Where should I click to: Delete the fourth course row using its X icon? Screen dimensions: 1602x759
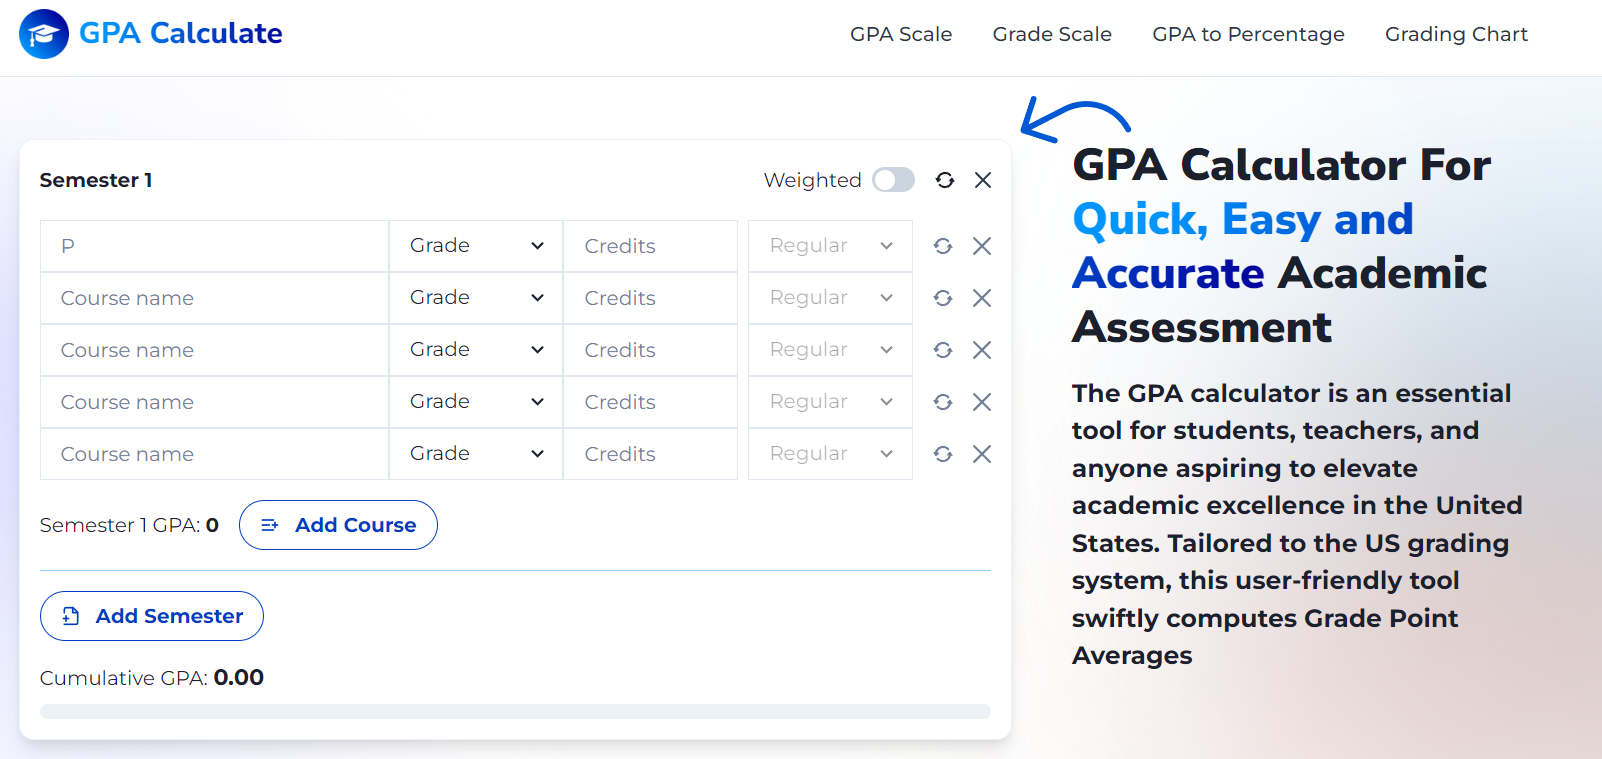pos(982,401)
